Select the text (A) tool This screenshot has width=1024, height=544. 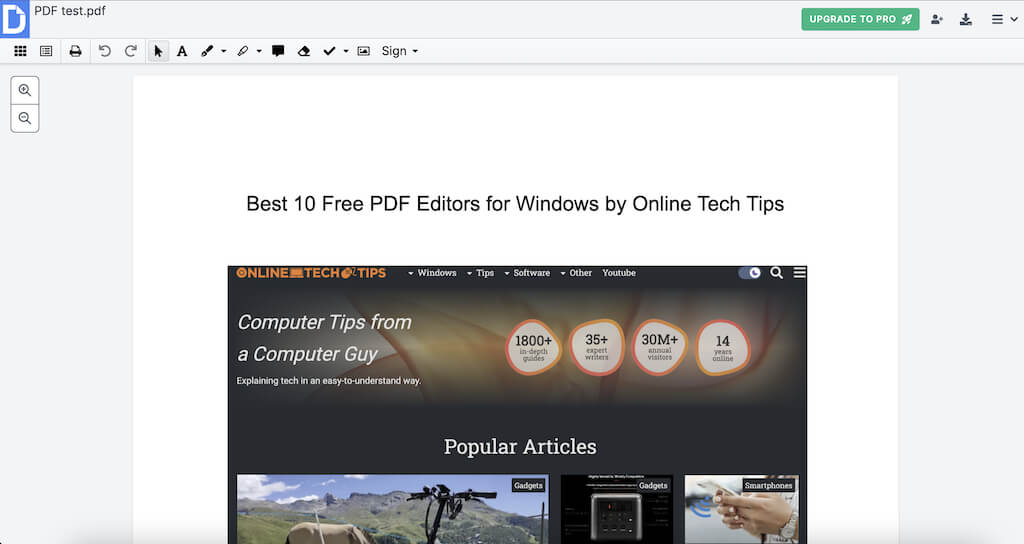tap(182, 51)
